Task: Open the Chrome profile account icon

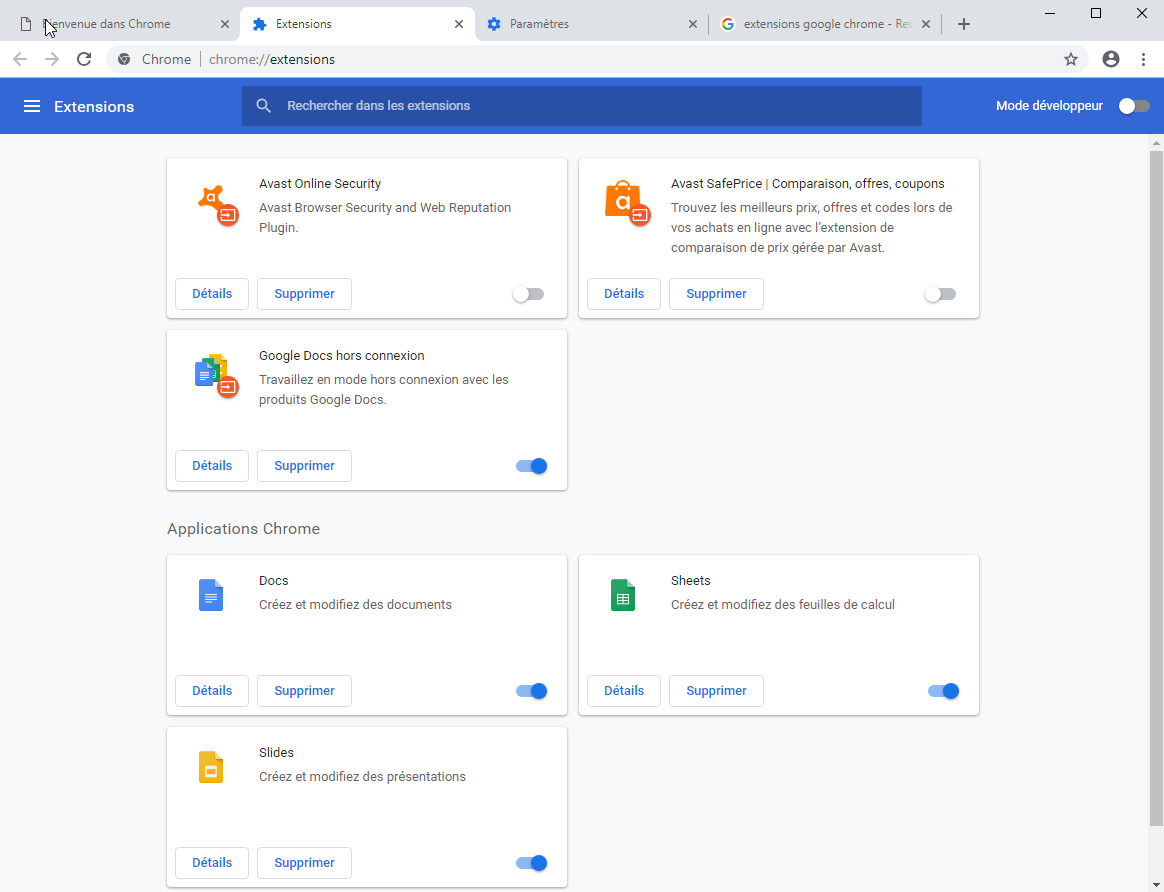Action: point(1110,59)
